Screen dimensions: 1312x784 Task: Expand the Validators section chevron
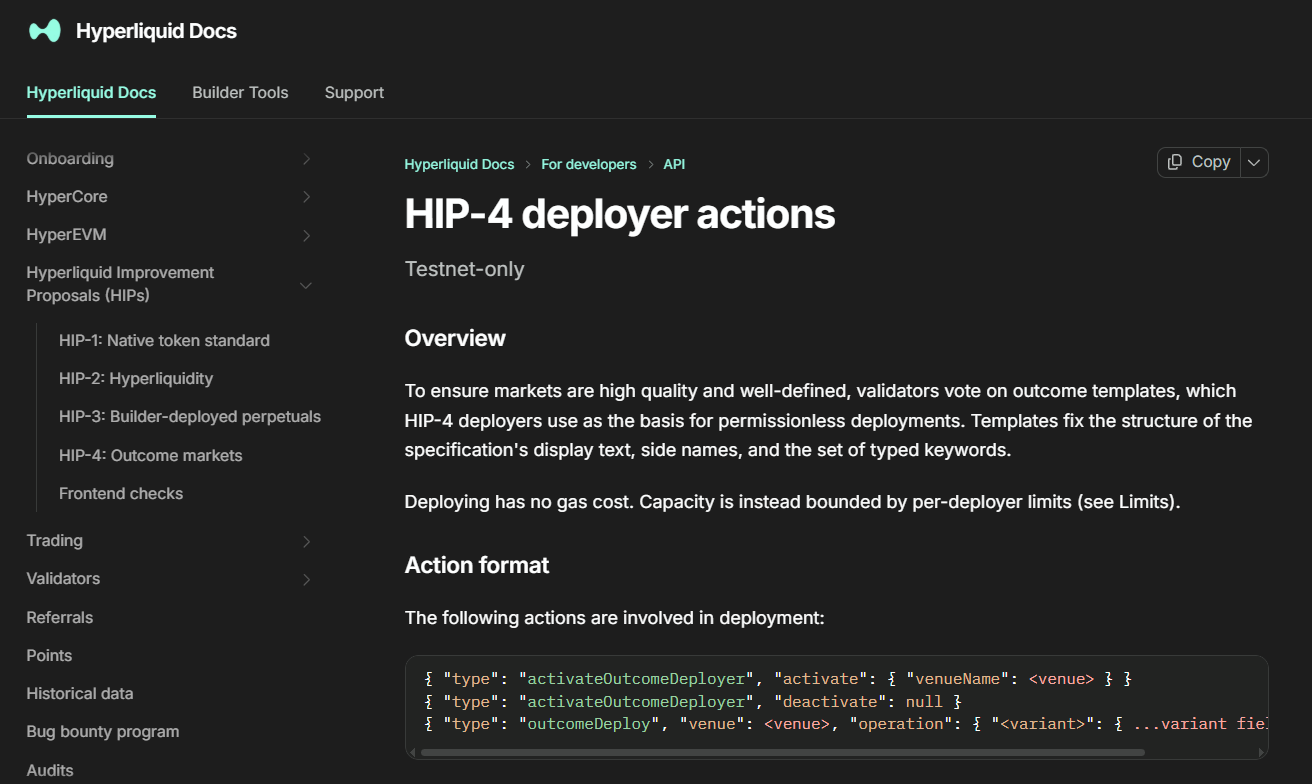pyautogui.click(x=306, y=579)
